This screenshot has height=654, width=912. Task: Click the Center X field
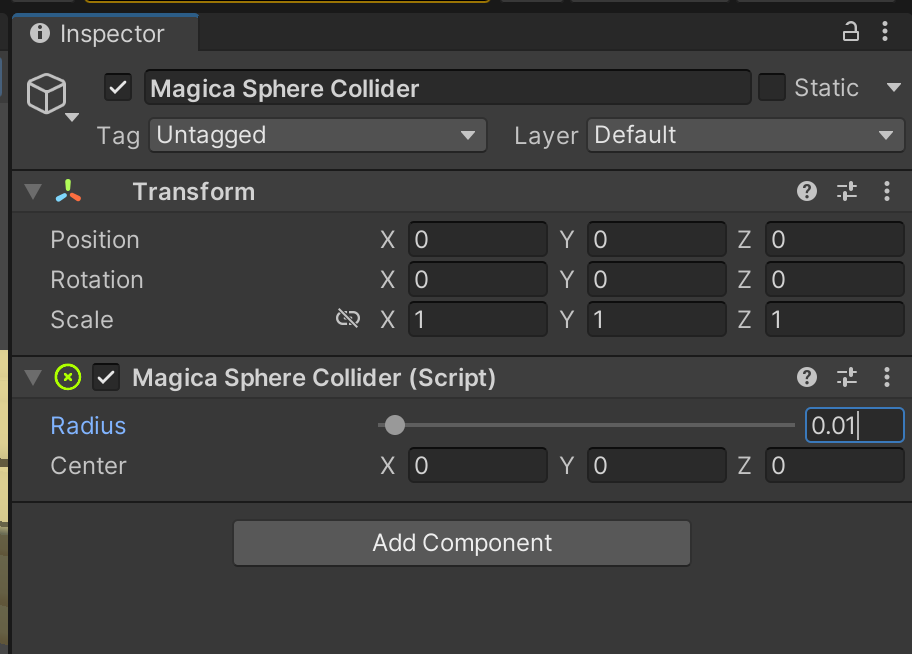(x=478, y=465)
